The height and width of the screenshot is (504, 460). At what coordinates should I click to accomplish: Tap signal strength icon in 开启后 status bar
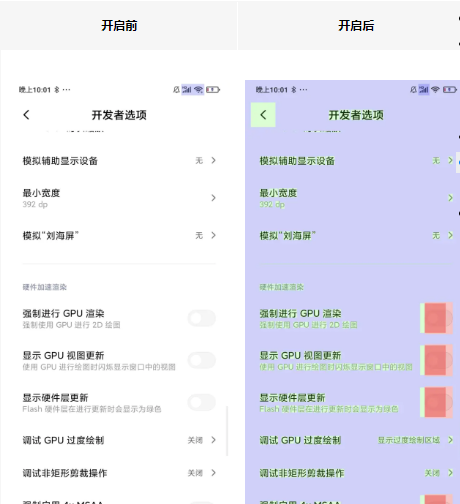(x=424, y=89)
